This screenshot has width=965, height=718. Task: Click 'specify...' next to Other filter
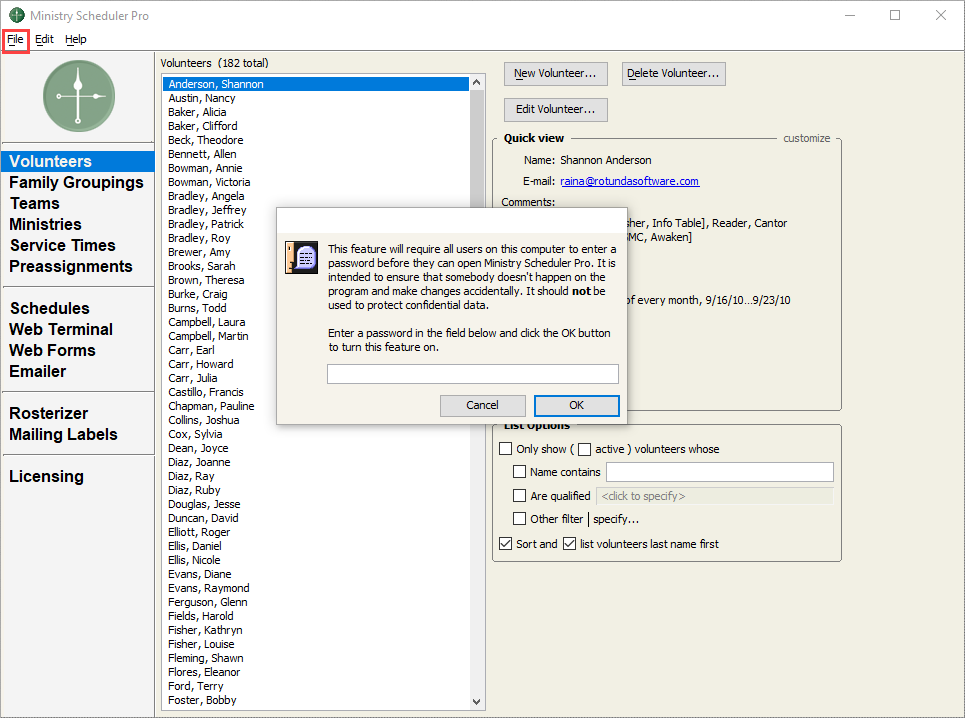coord(616,519)
